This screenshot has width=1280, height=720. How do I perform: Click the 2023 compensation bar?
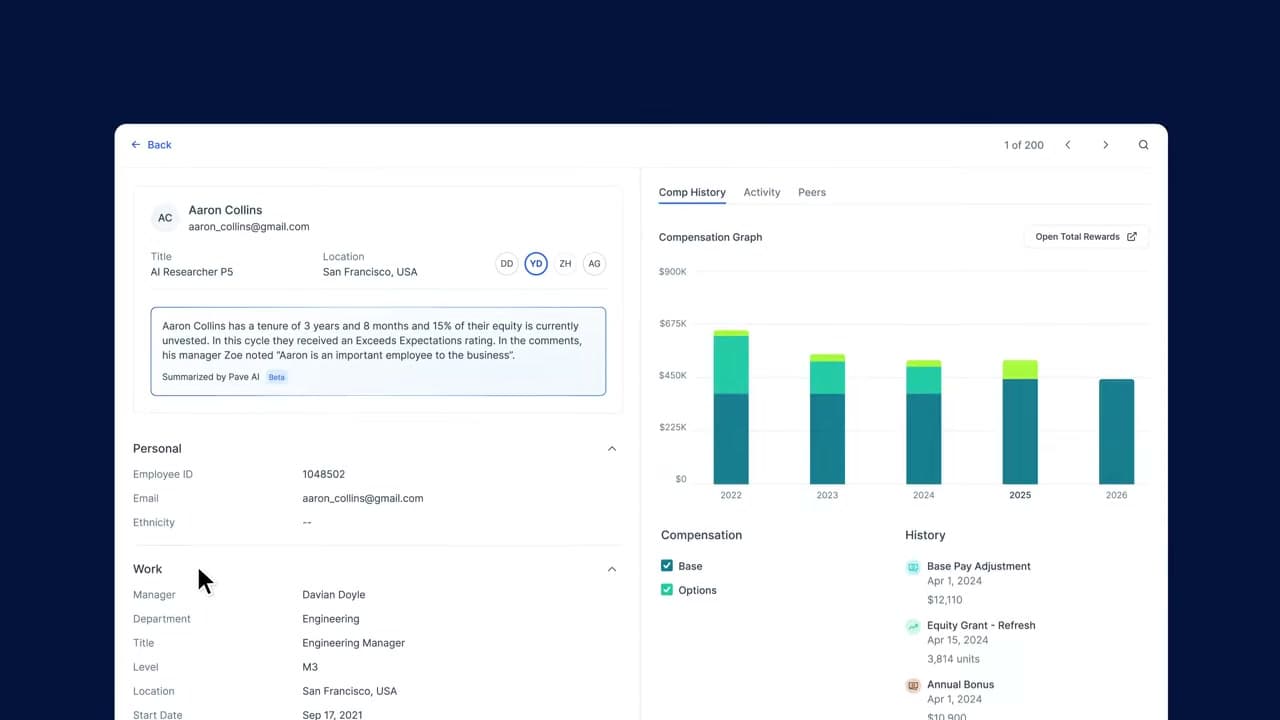827,419
